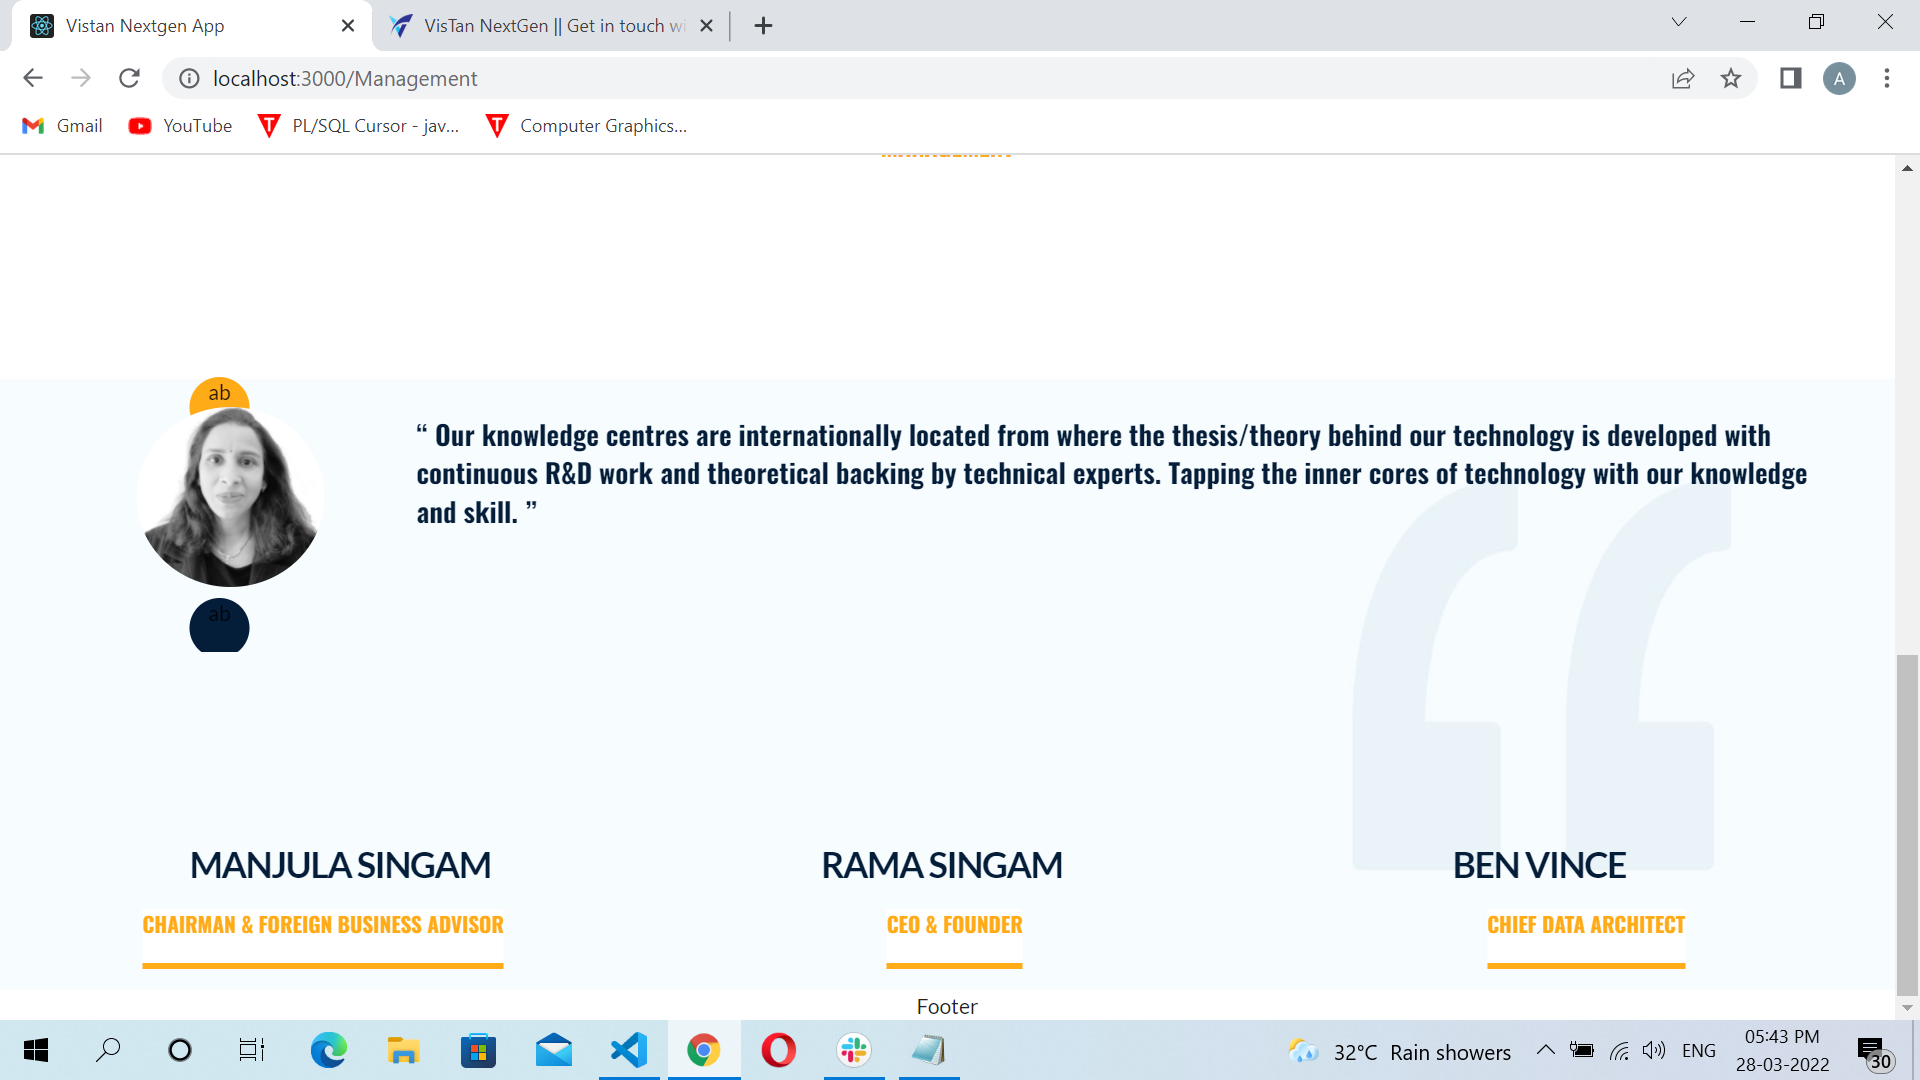Screen dimensions: 1920x1080
Task: Share this page icon
Action: (x=1683, y=78)
